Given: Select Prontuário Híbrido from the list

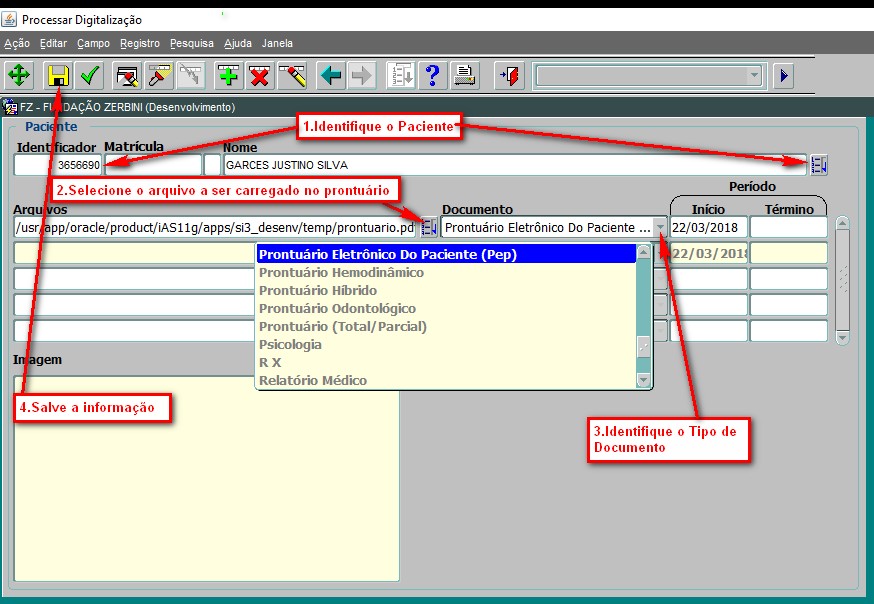Looking at the screenshot, I should (446, 290).
